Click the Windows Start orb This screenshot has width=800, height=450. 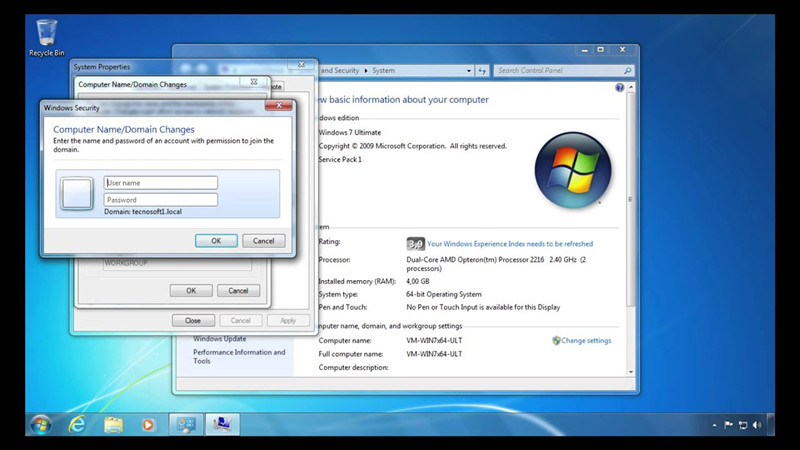[x=41, y=424]
